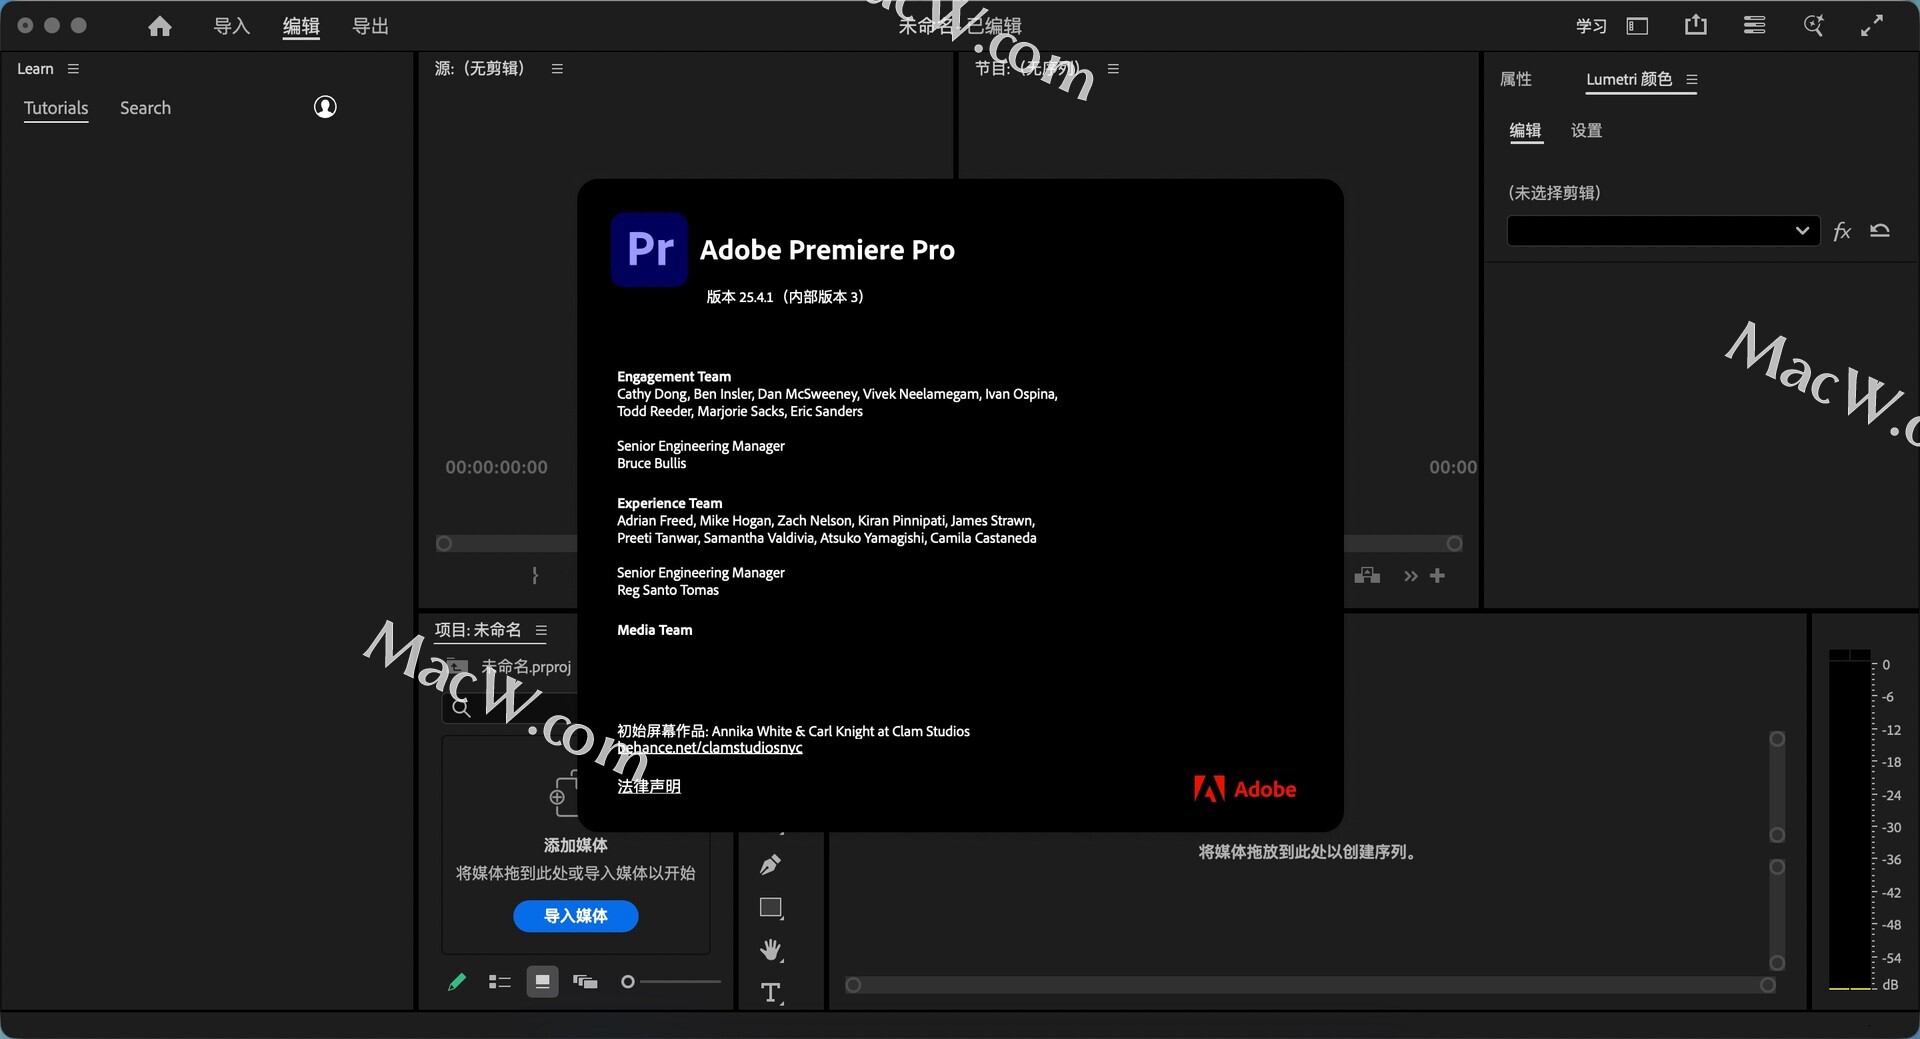Open the sparkle search help icon
Image resolution: width=1920 pixels, height=1039 pixels.
tap(1813, 26)
